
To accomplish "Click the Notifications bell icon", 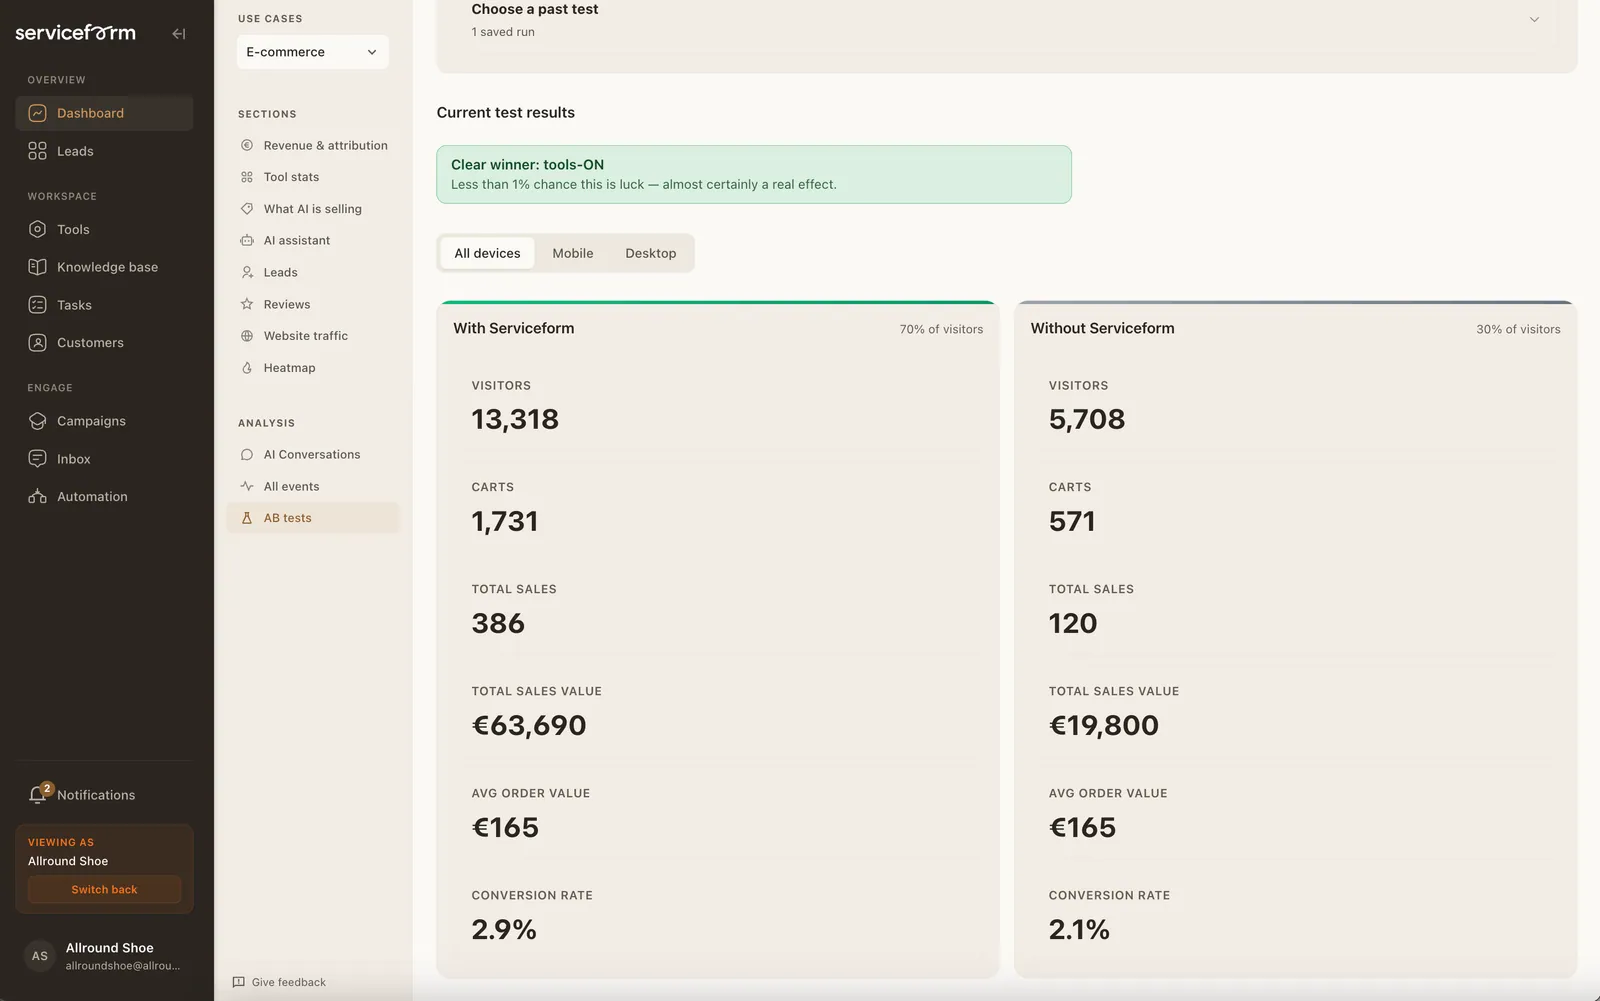I will [37, 795].
